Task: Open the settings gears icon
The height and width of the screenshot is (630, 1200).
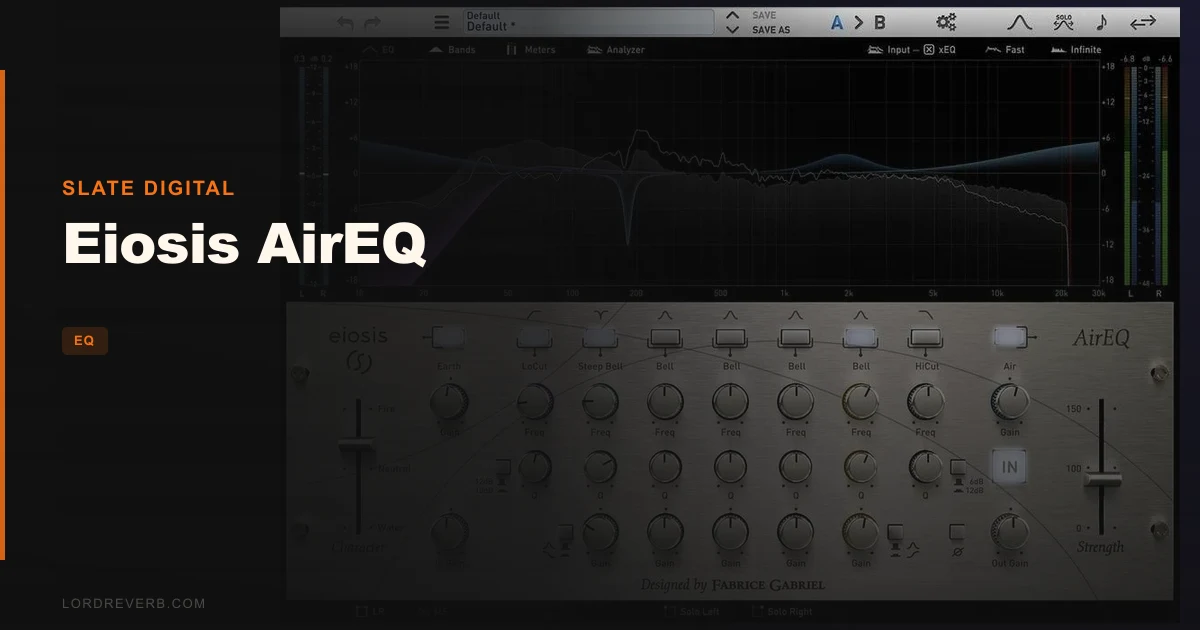Action: 946,22
